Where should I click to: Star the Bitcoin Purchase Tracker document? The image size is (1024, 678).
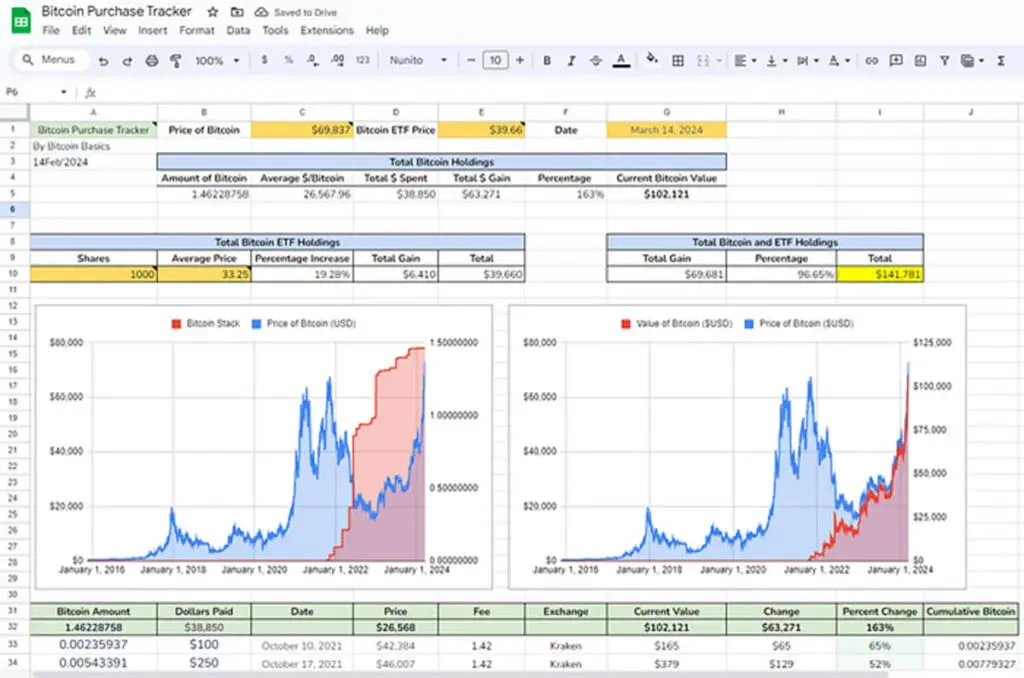click(213, 12)
